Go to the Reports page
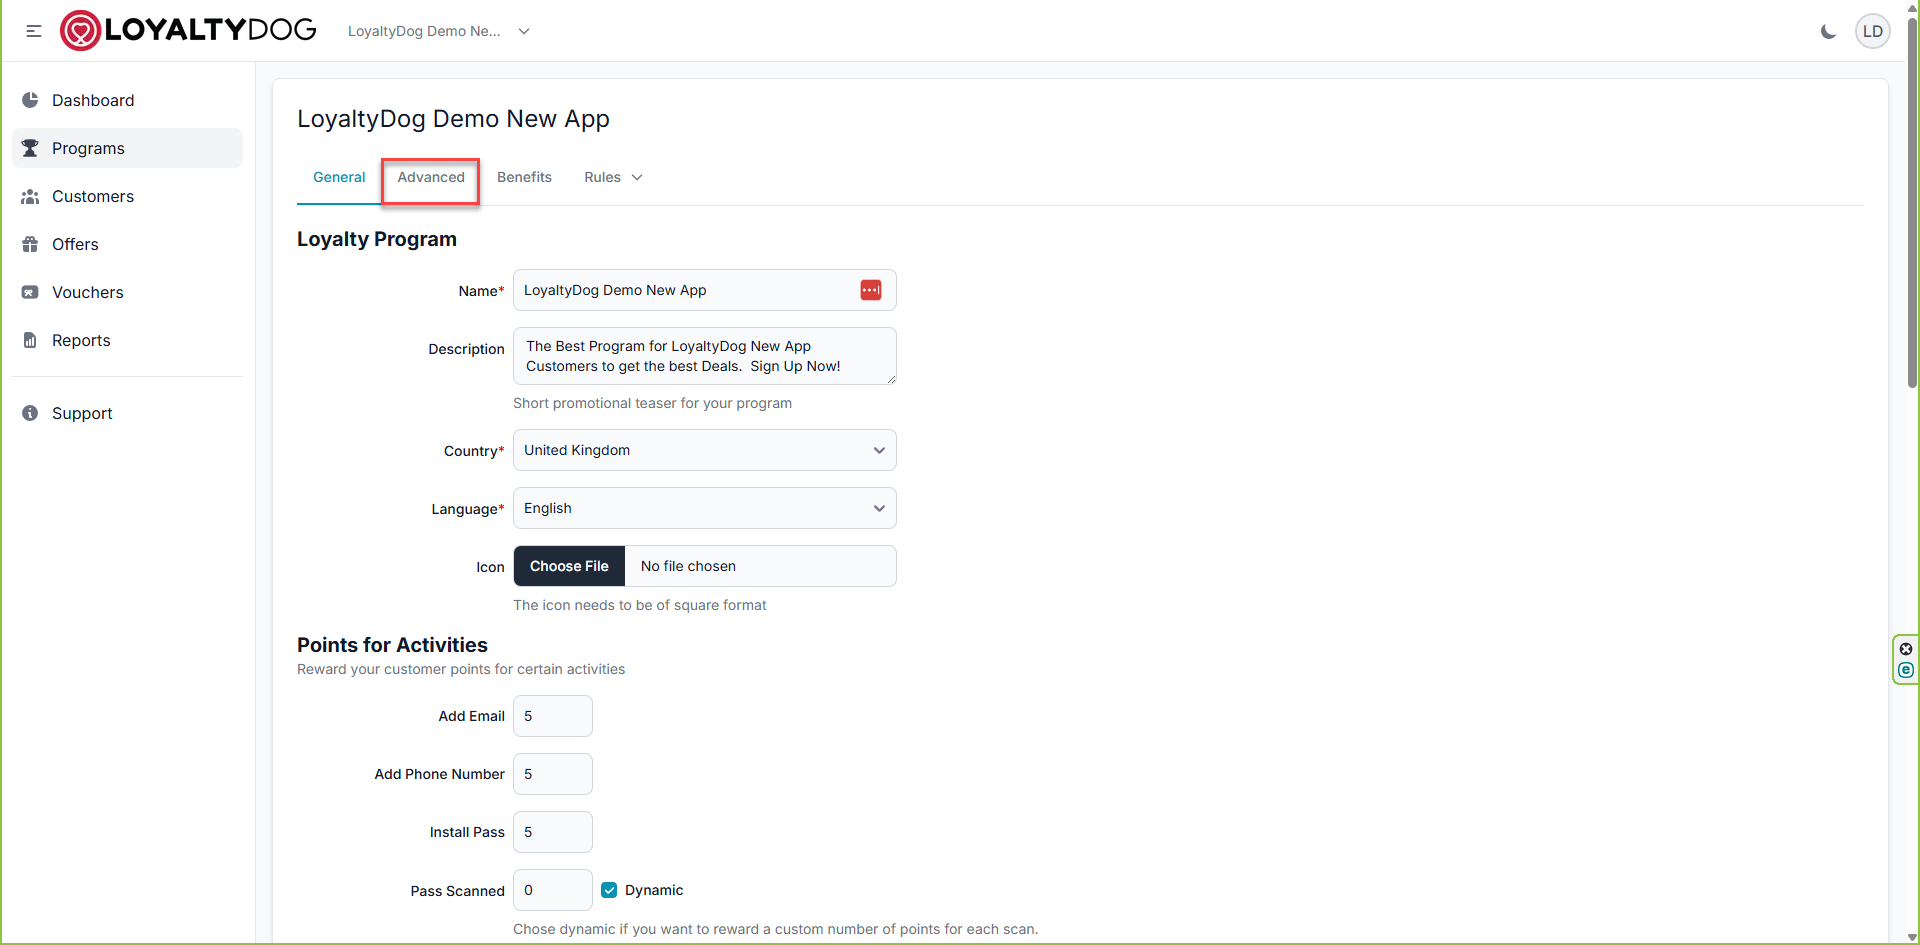Viewport: 1920px width, 945px height. [x=127, y=340]
